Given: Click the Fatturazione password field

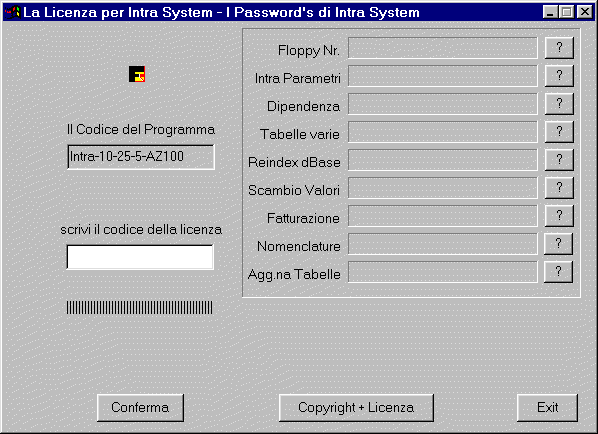Looking at the screenshot, I should (442, 216).
